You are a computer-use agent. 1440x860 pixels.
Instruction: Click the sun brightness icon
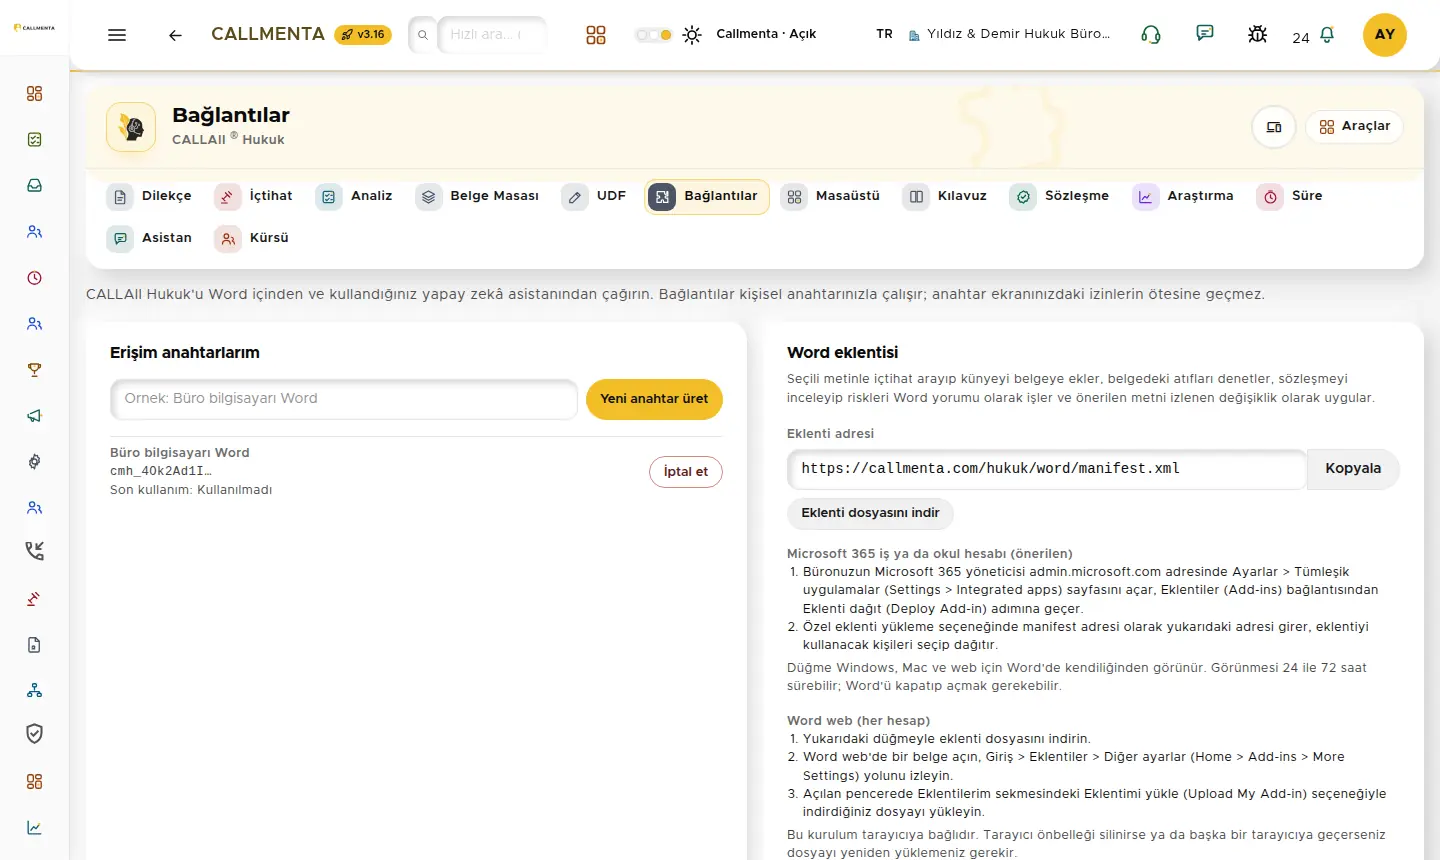692,35
